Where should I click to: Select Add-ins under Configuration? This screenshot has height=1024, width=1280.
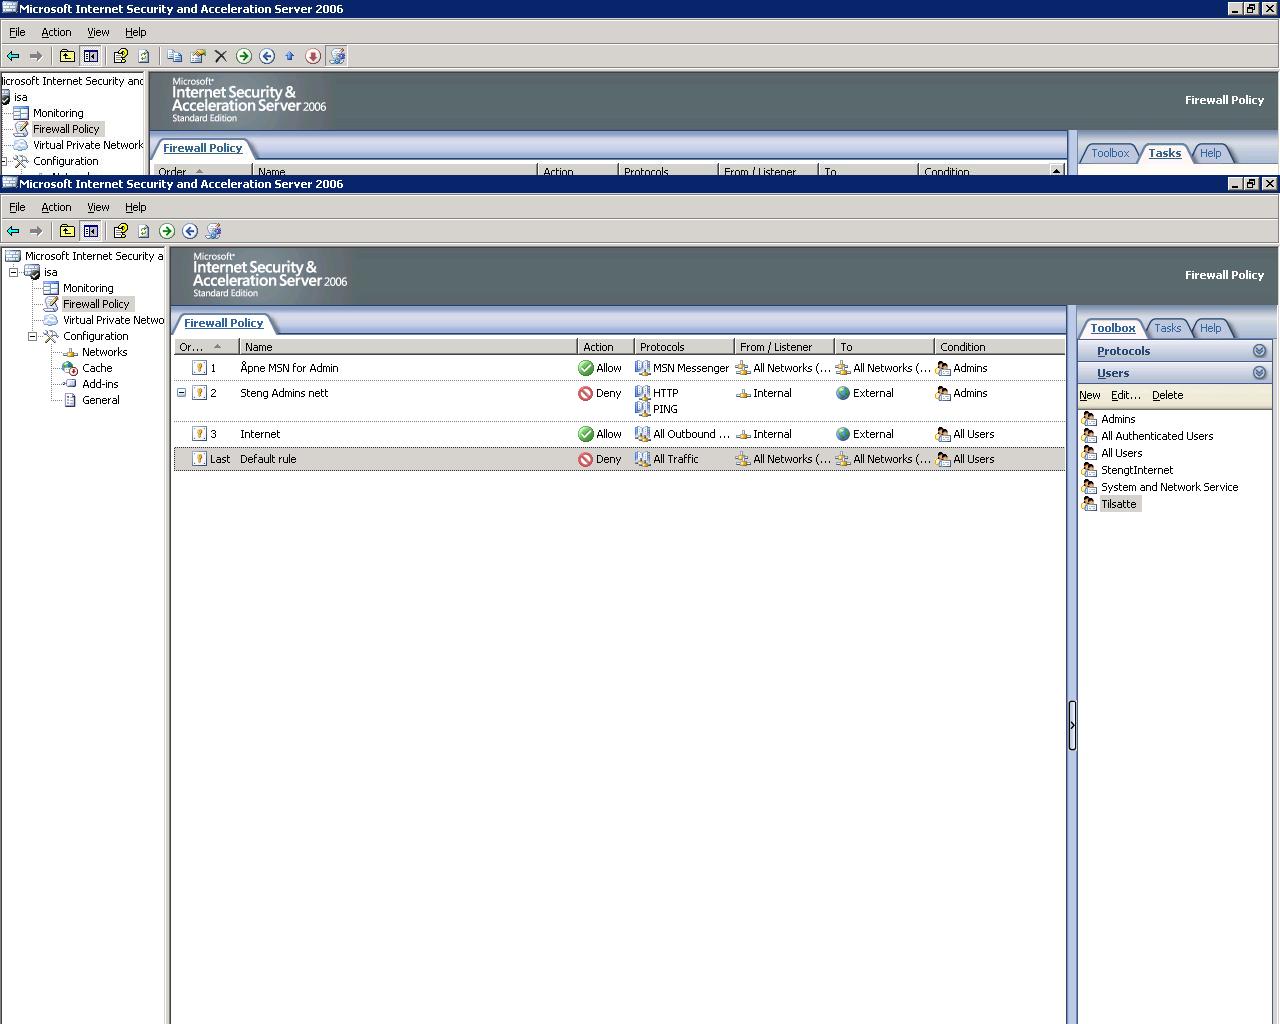click(x=100, y=384)
